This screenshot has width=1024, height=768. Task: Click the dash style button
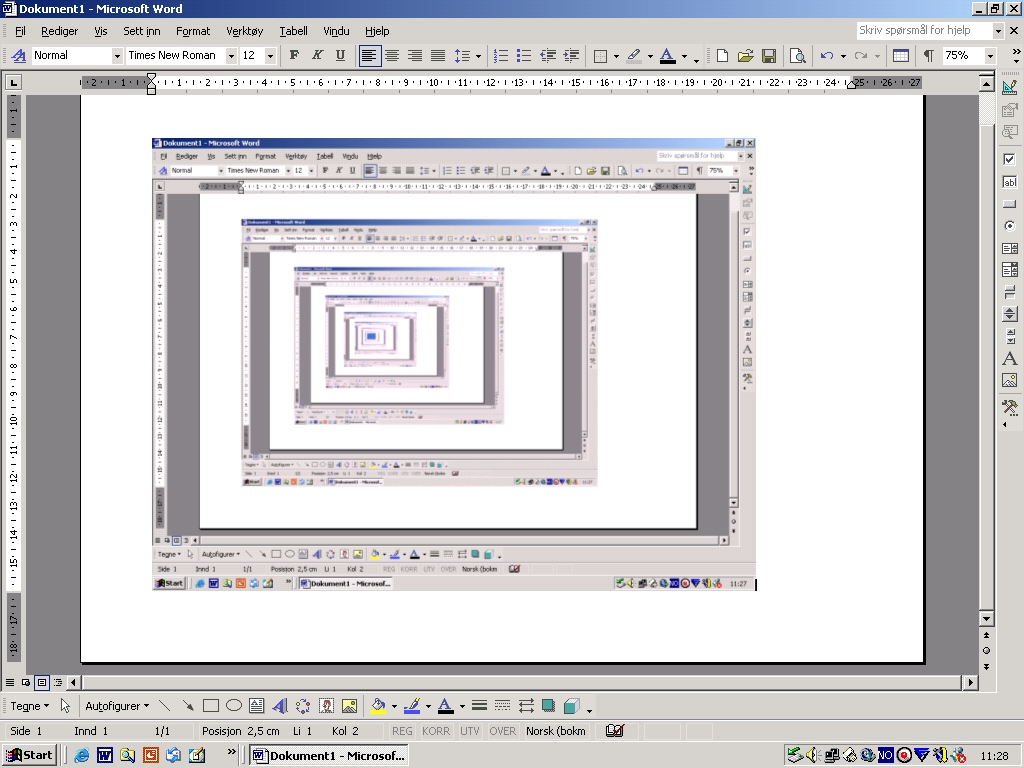click(x=502, y=706)
